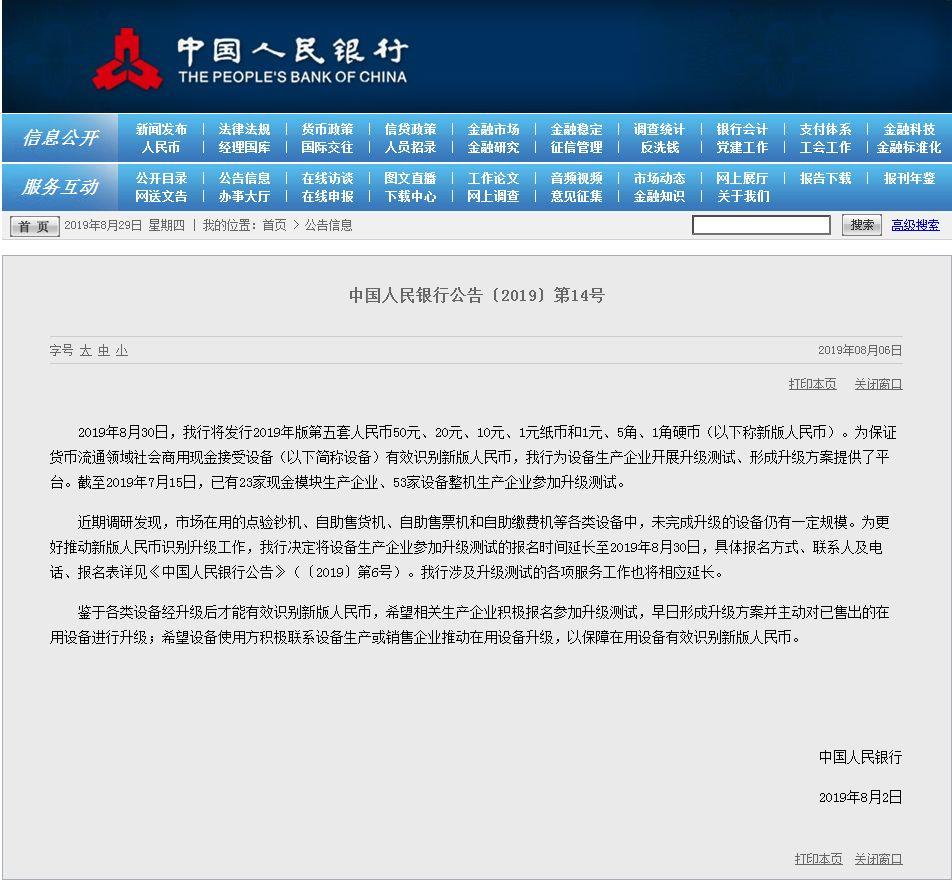Select 金融市场 in navigation bar
Viewport: 952px width, 880px height.
click(x=493, y=129)
